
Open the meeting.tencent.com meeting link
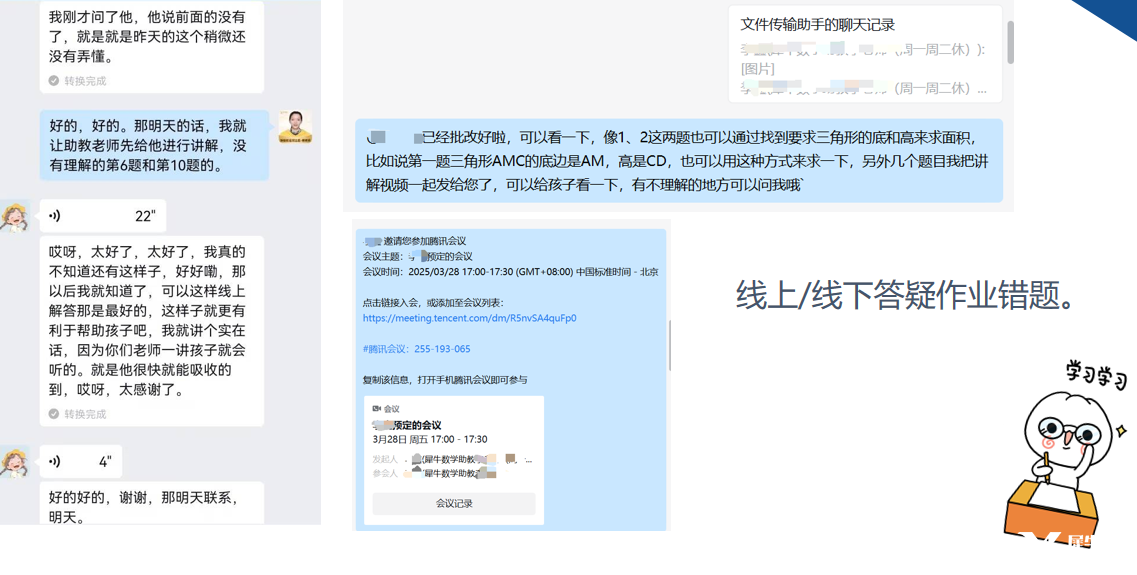point(470,318)
